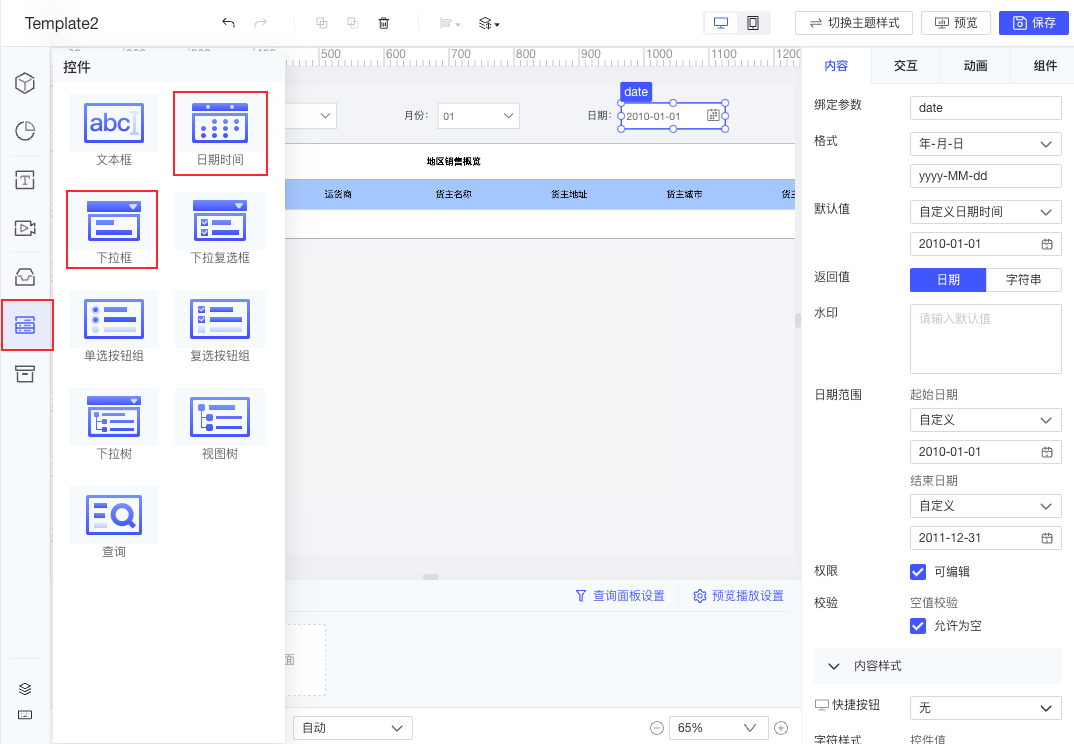Screen dimensions: 1074x744
Task: Click the 地区销售概览 title on canvas
Action: click(x=453, y=162)
